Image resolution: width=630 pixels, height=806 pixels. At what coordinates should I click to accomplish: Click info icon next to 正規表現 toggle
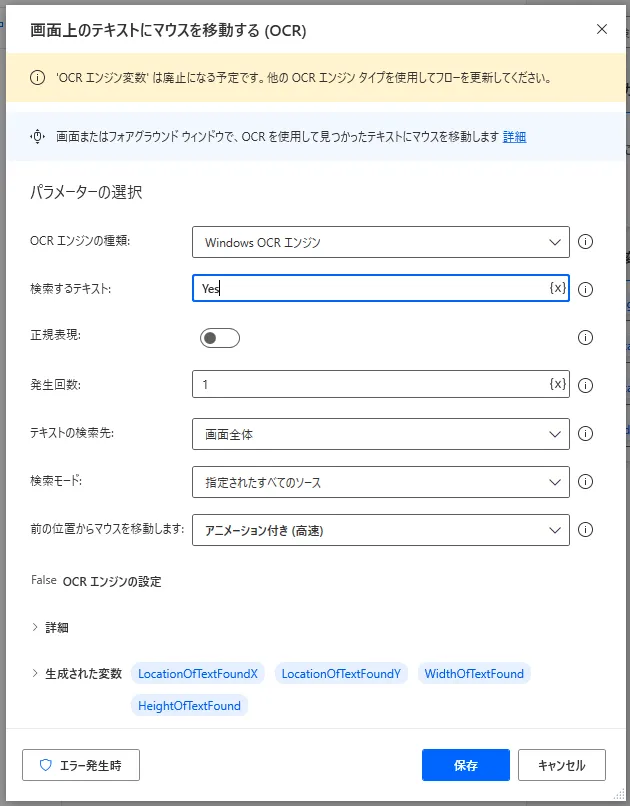[x=585, y=337]
